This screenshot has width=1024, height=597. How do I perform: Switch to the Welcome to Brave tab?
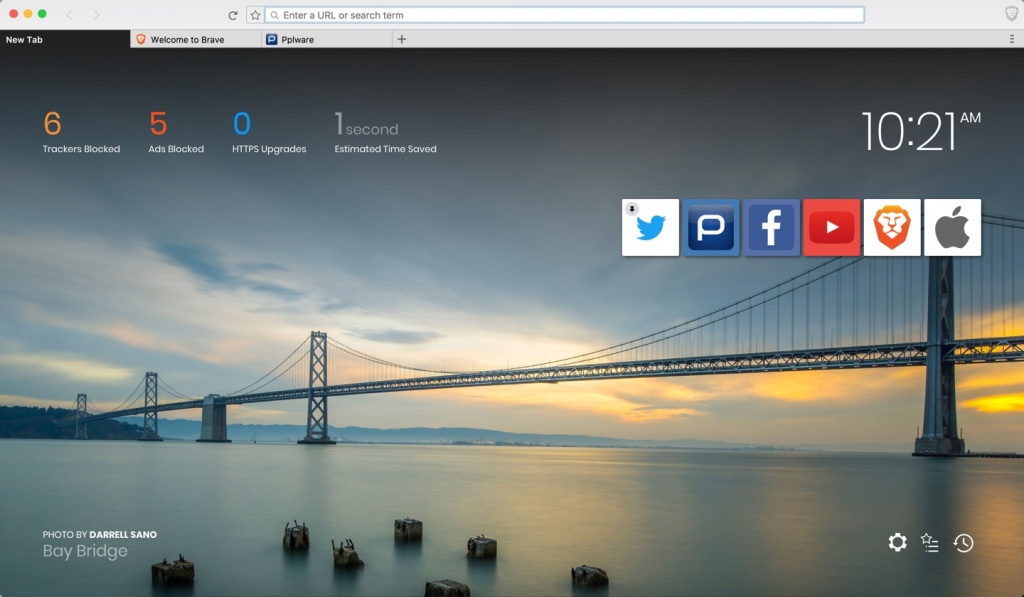(192, 38)
